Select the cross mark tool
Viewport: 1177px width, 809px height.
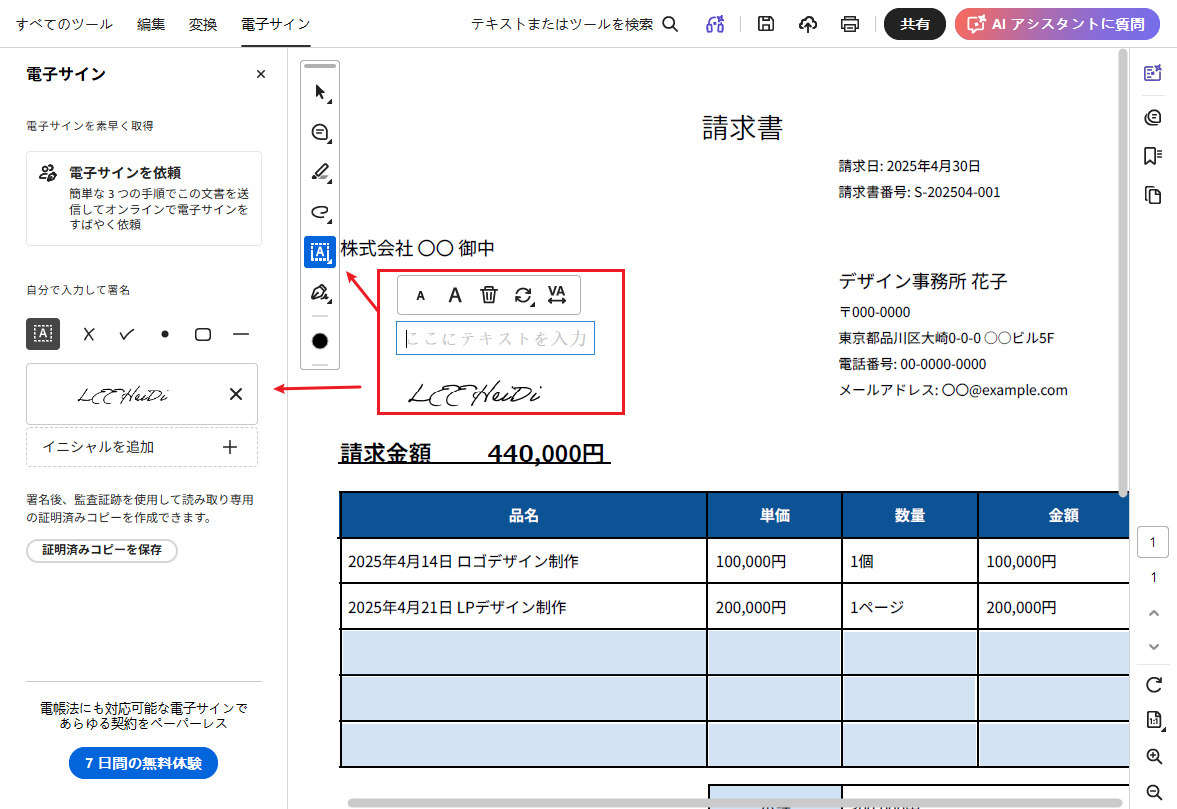coord(89,334)
